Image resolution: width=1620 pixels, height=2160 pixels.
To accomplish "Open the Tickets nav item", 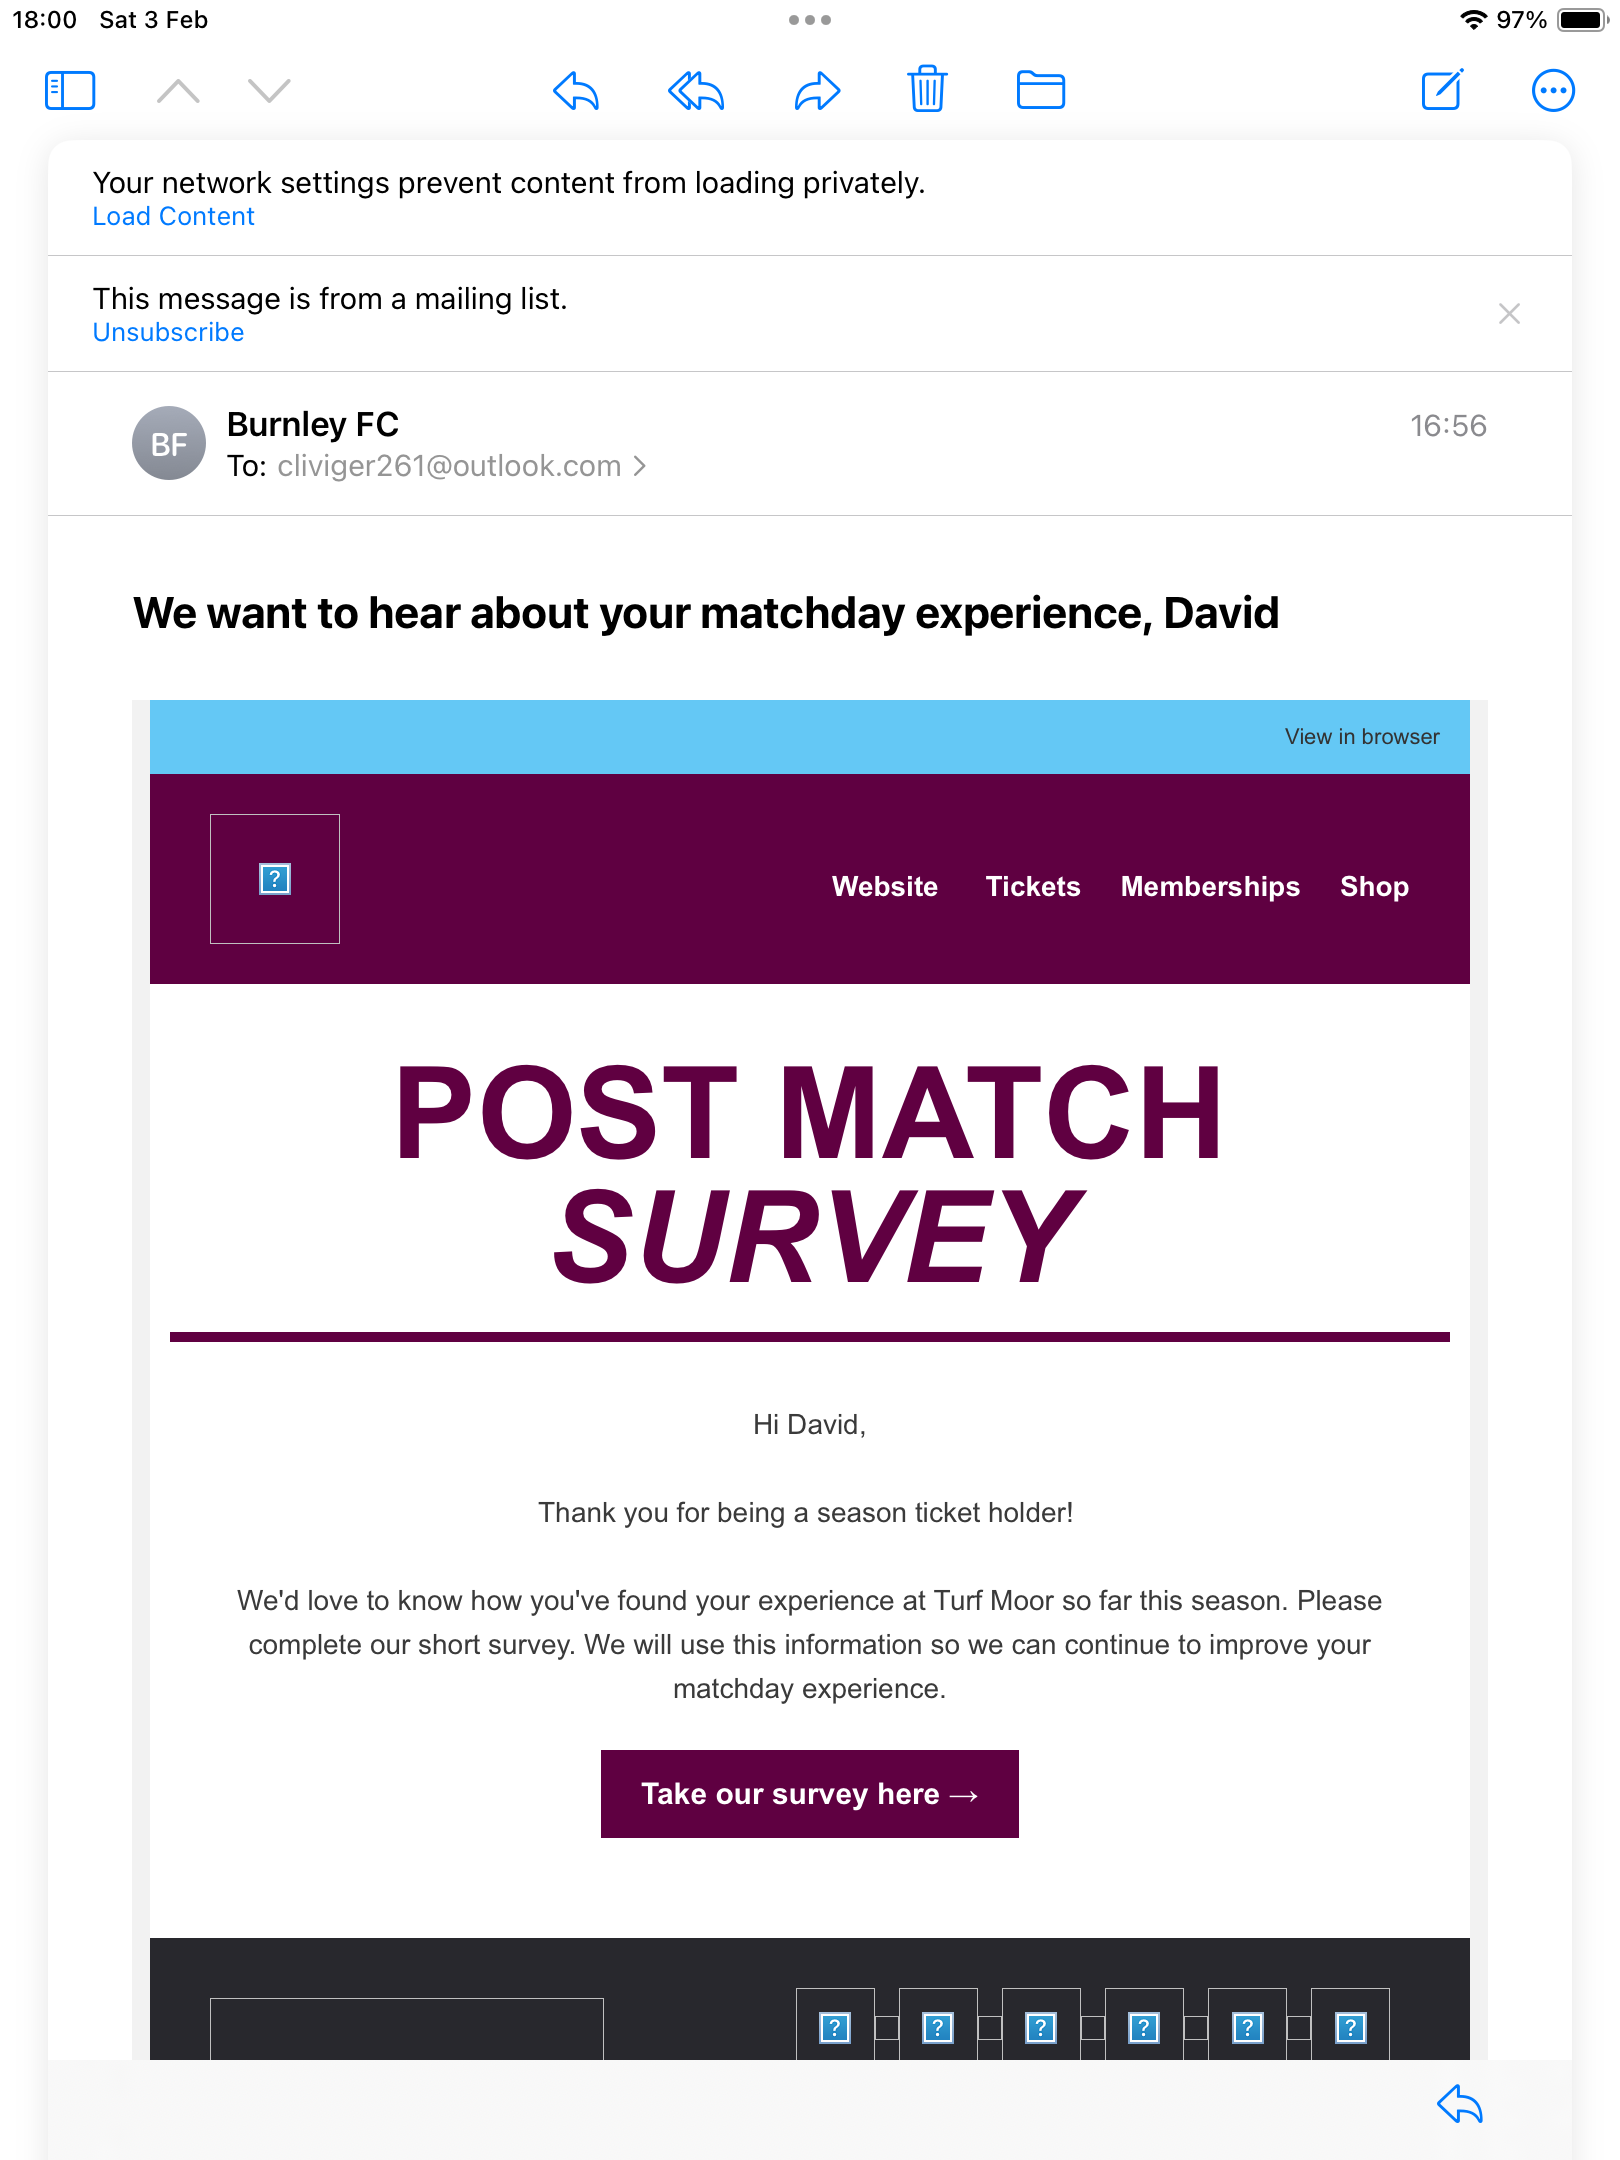I will pyautogui.click(x=1033, y=887).
